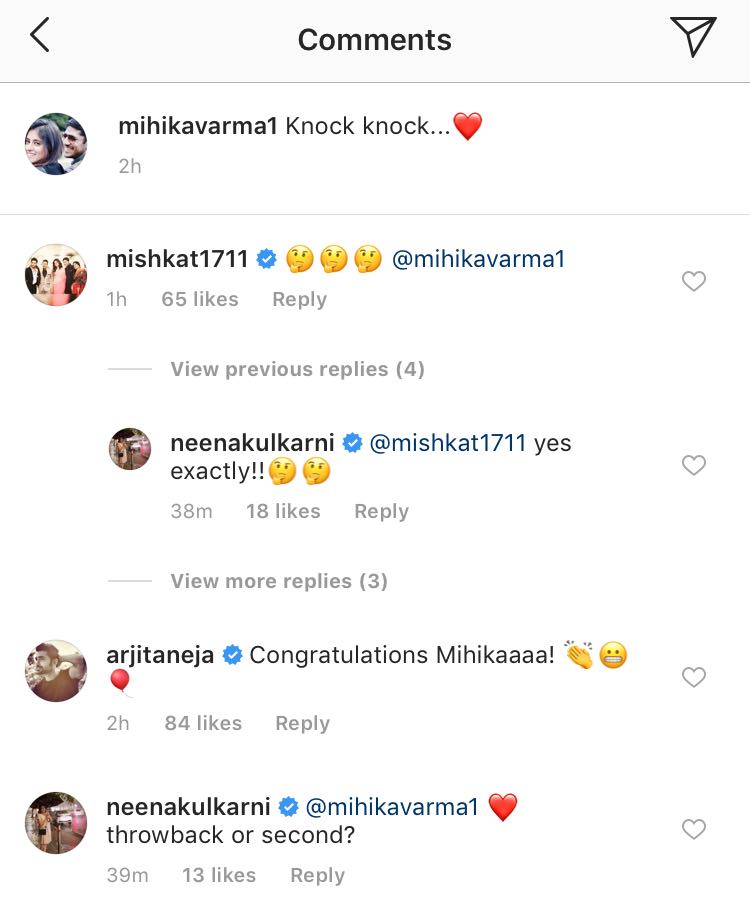Toggle the like heart on mishkat1711's comment
Viewport: 750px width, 914px height.
pyautogui.click(x=694, y=281)
